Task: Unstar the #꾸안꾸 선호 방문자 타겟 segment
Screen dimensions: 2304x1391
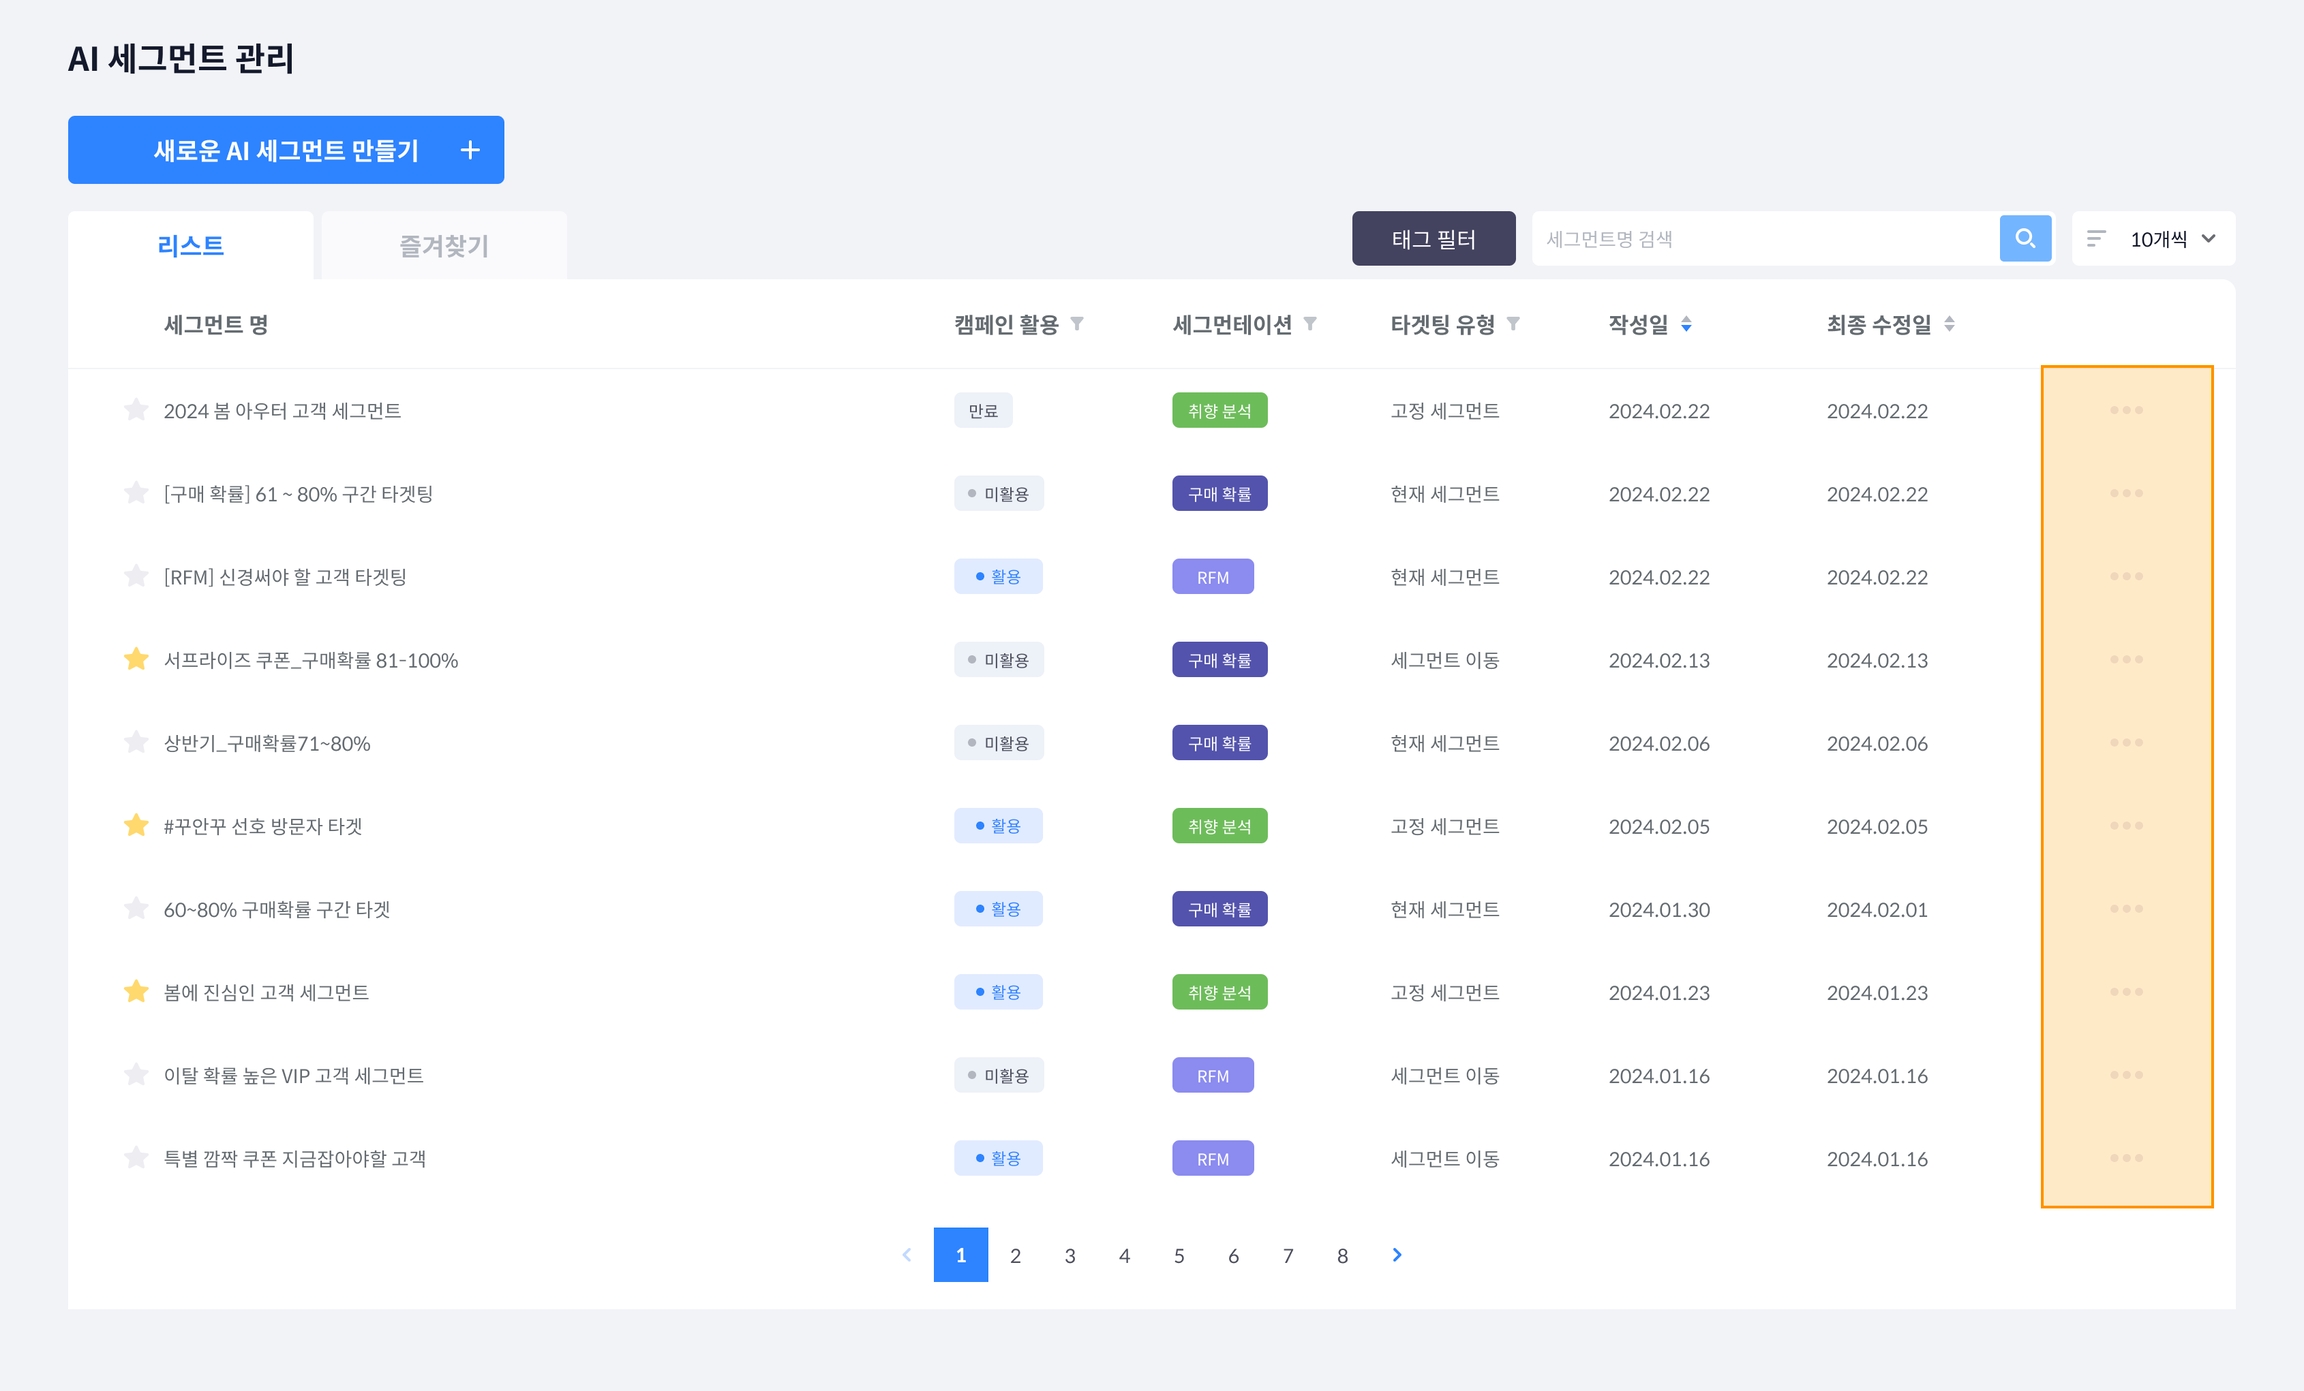Action: pyautogui.click(x=136, y=825)
